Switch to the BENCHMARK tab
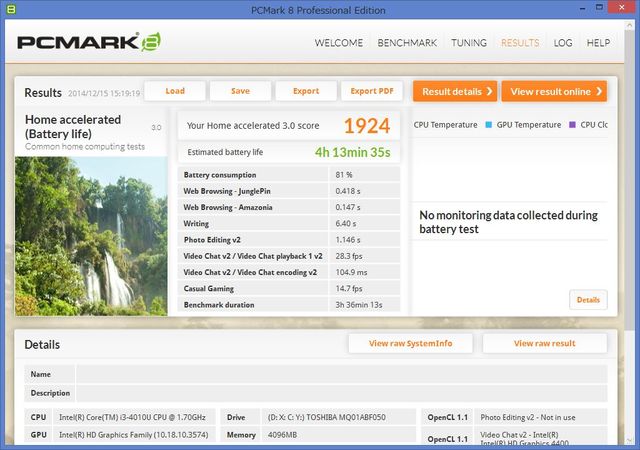 tap(407, 43)
